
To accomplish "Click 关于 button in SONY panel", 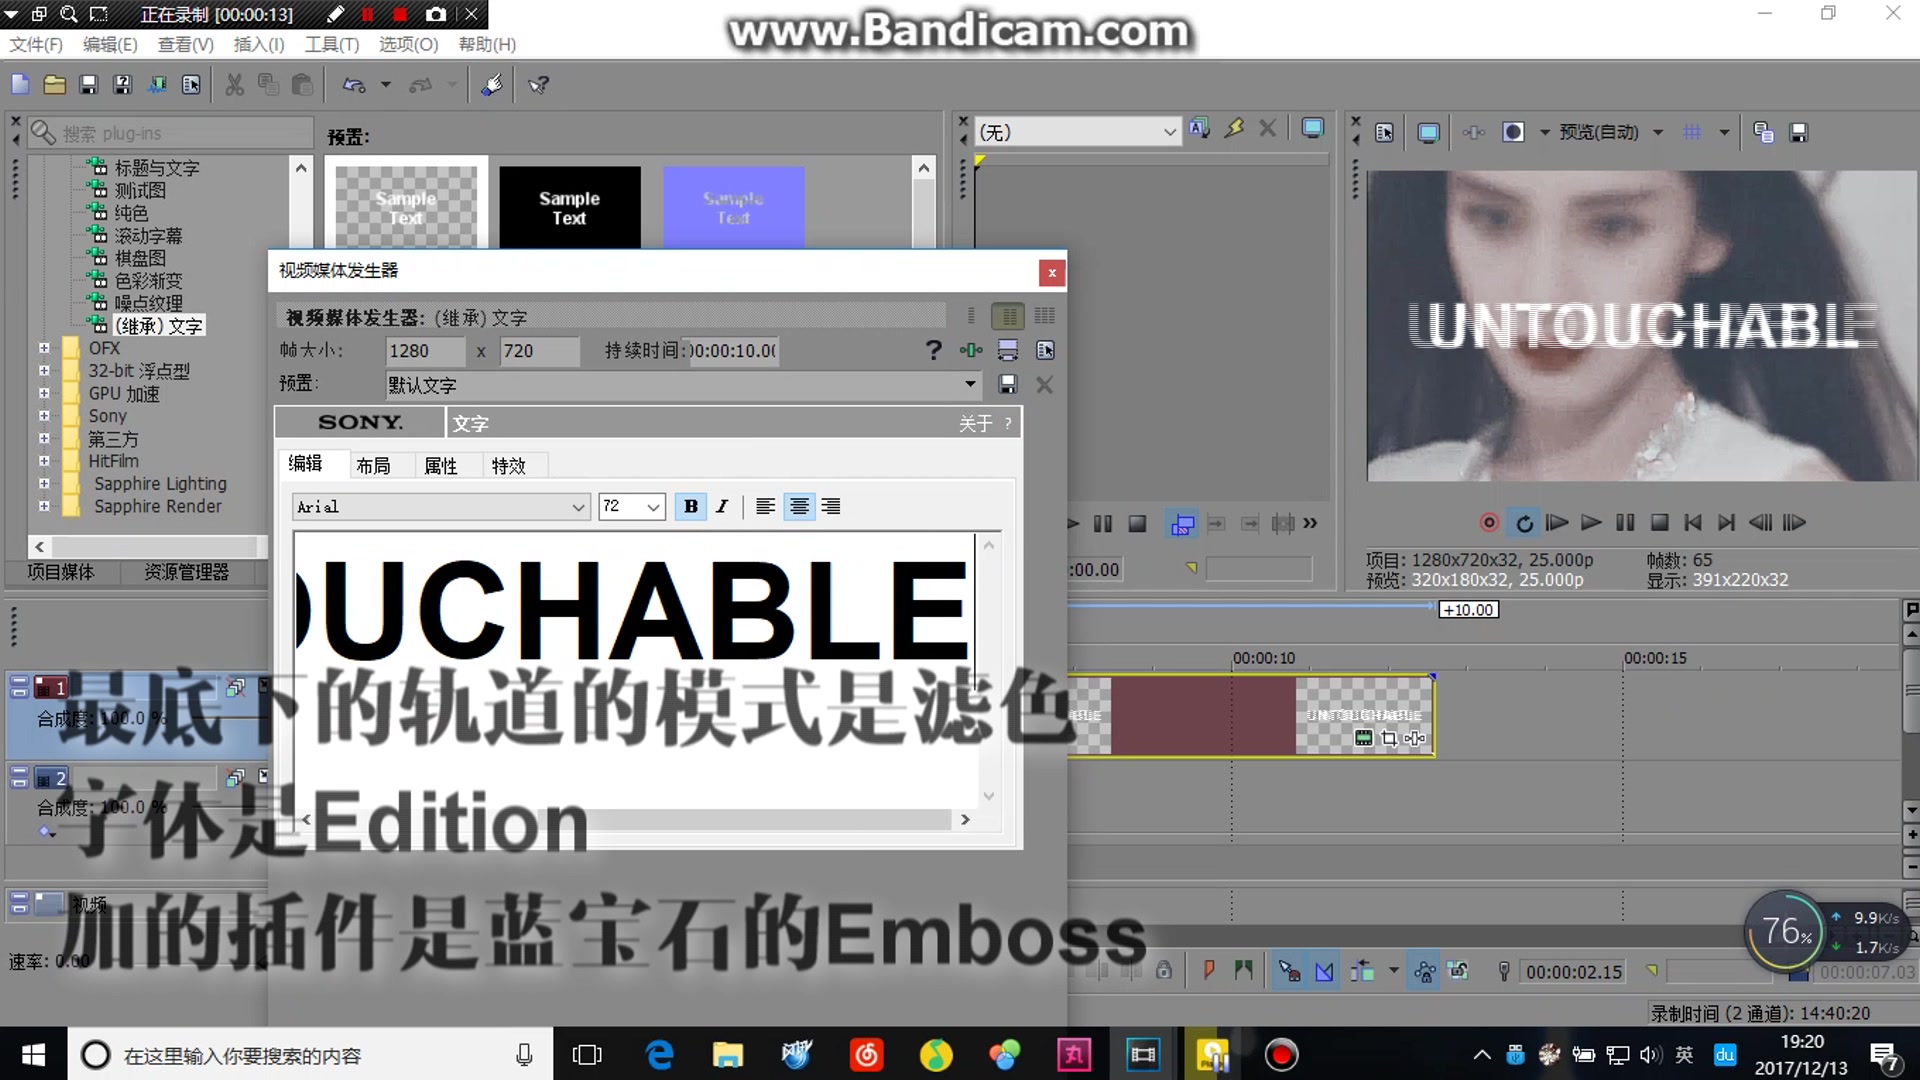I will pos(975,421).
